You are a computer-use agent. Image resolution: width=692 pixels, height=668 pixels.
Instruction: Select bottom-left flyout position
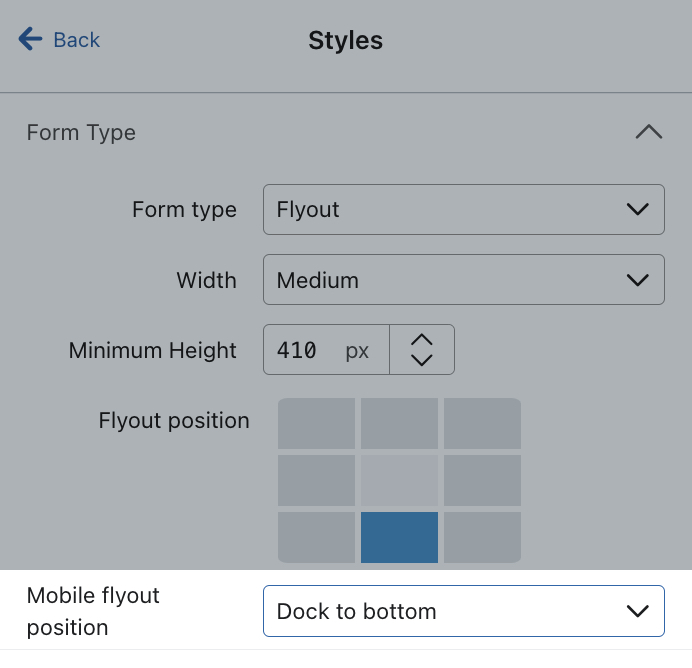tap(316, 537)
